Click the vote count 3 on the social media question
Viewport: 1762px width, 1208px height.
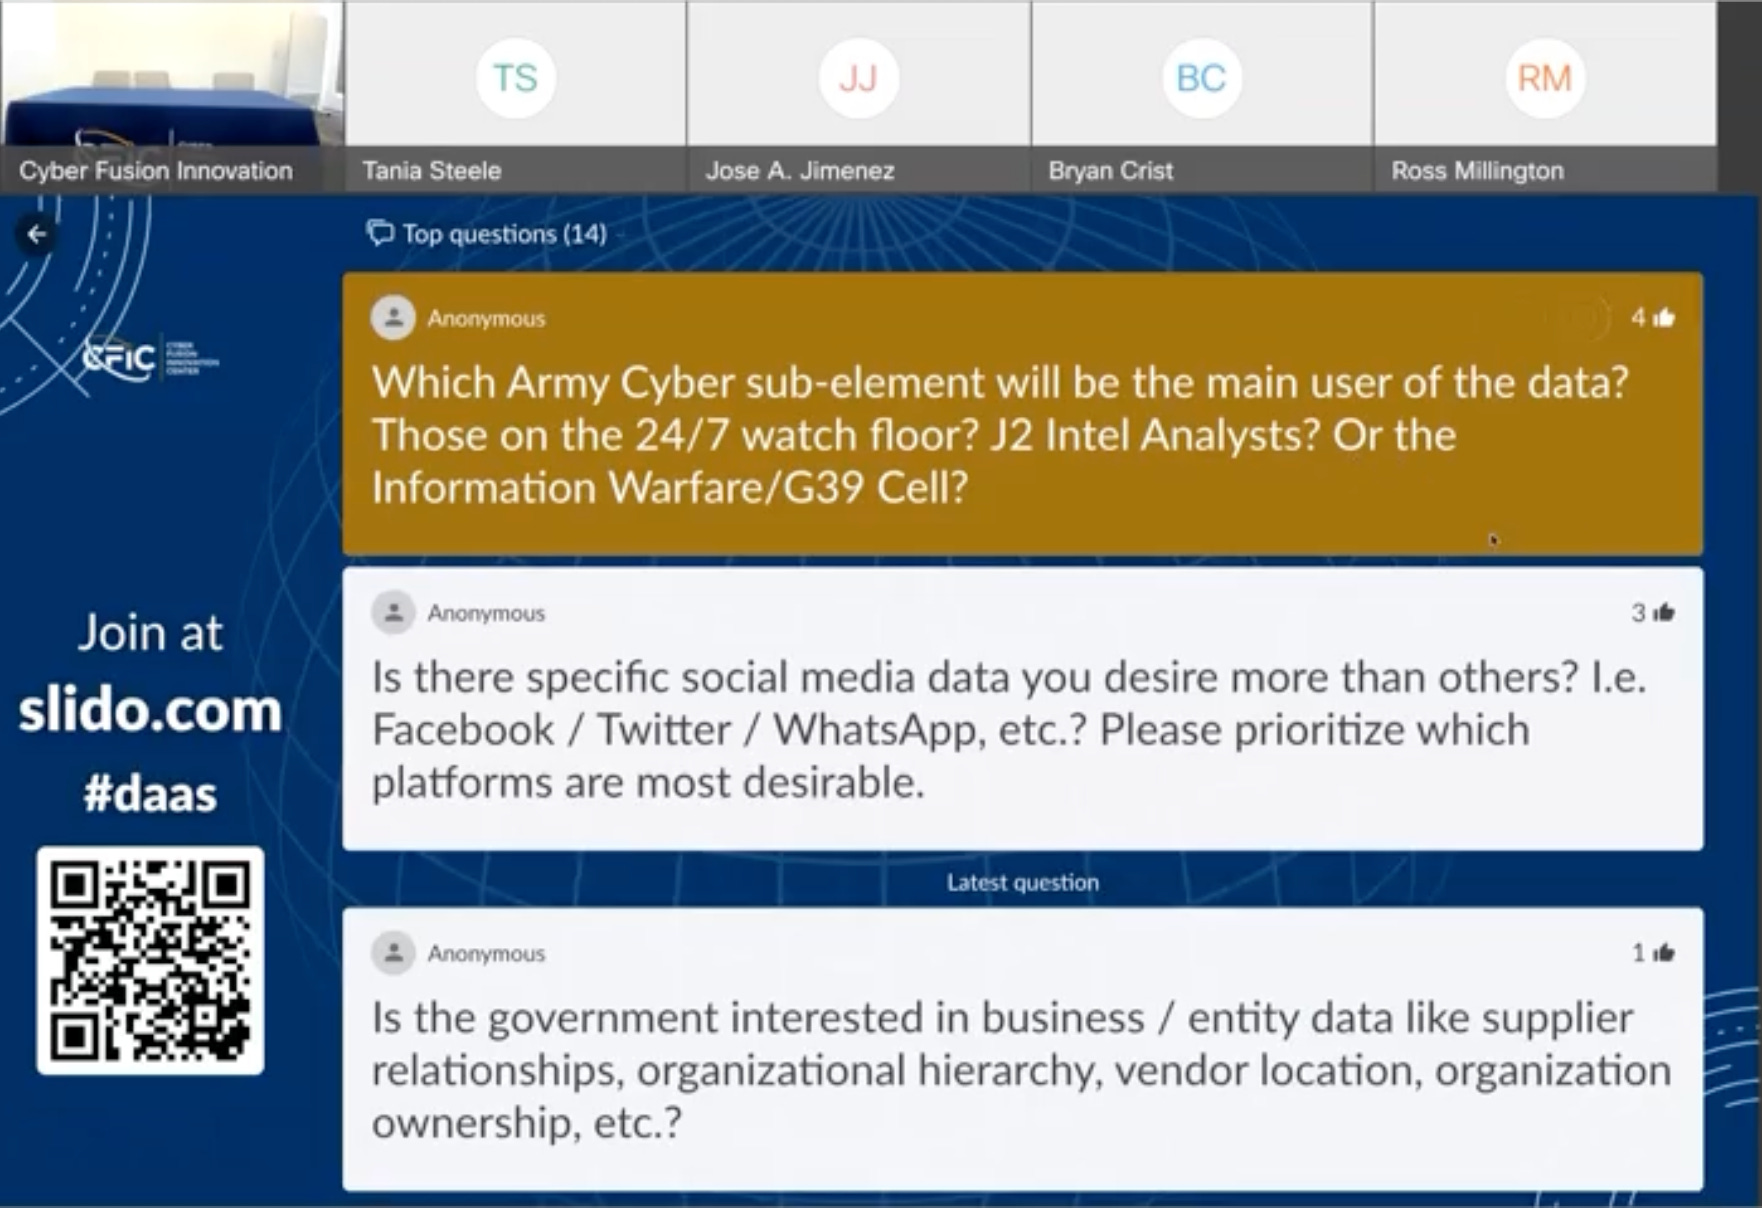pyautogui.click(x=1638, y=612)
